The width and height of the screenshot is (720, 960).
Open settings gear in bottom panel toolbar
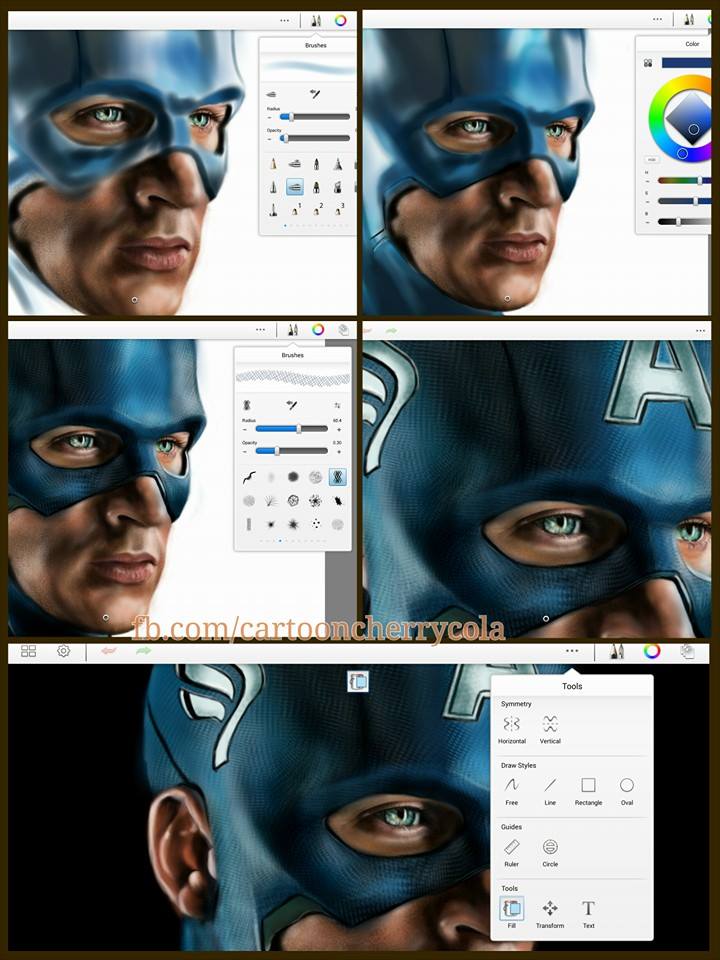click(64, 651)
